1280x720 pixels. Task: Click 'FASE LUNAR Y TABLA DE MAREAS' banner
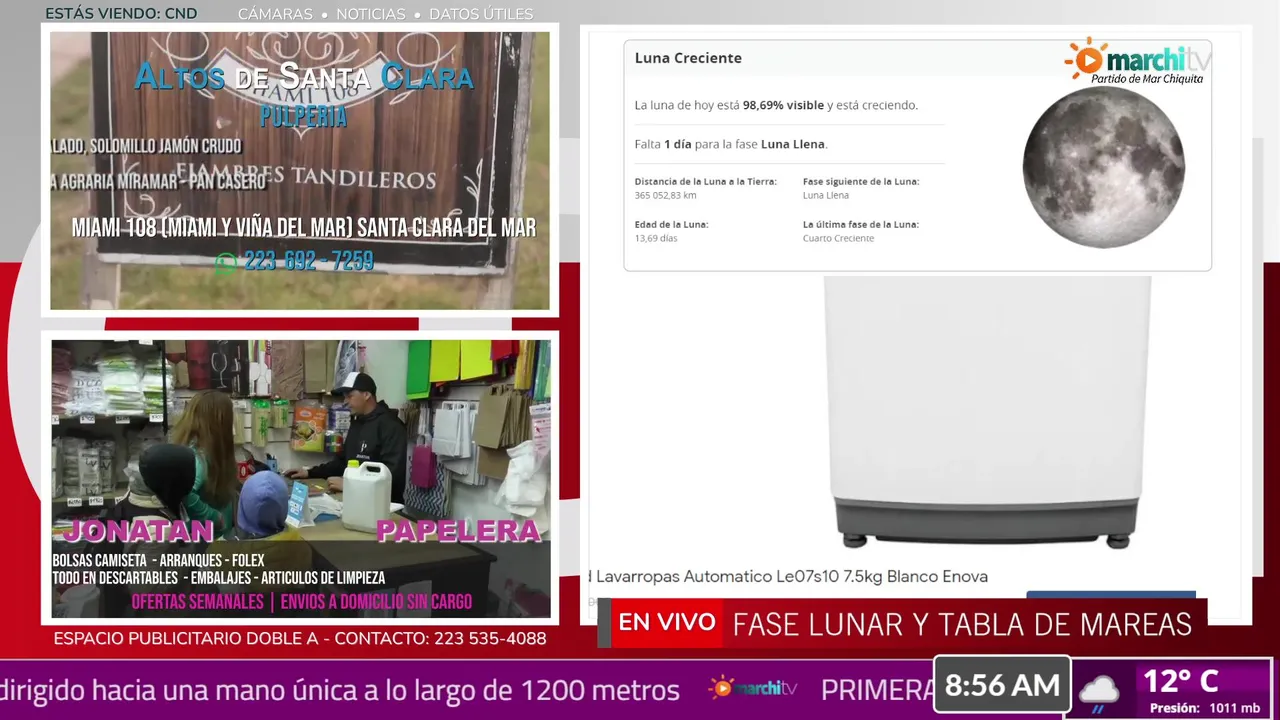pos(962,625)
